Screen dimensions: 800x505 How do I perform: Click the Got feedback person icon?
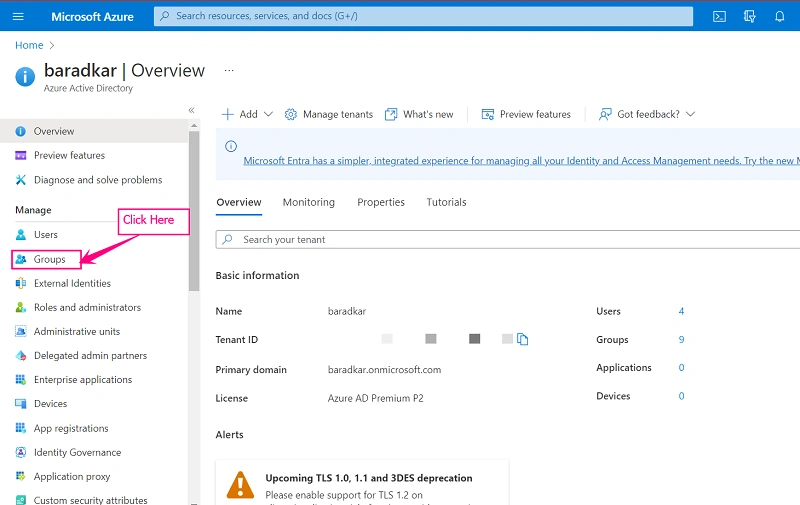pyautogui.click(x=605, y=114)
